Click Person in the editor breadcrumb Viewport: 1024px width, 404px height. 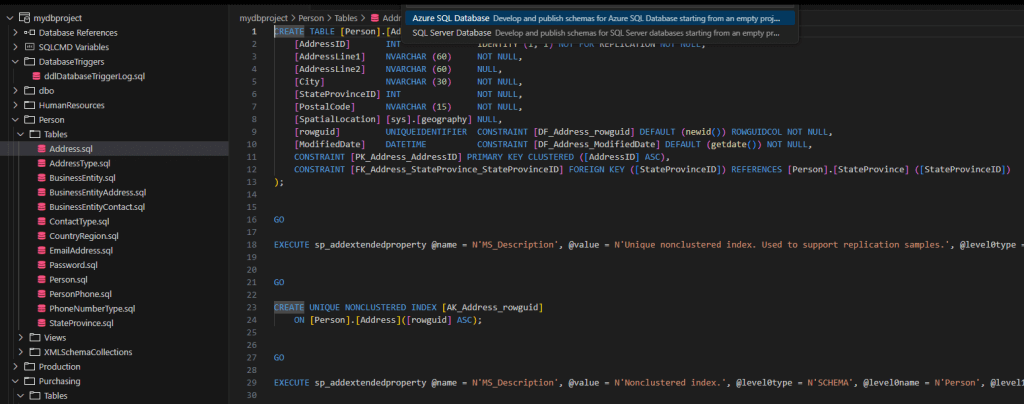(x=311, y=18)
